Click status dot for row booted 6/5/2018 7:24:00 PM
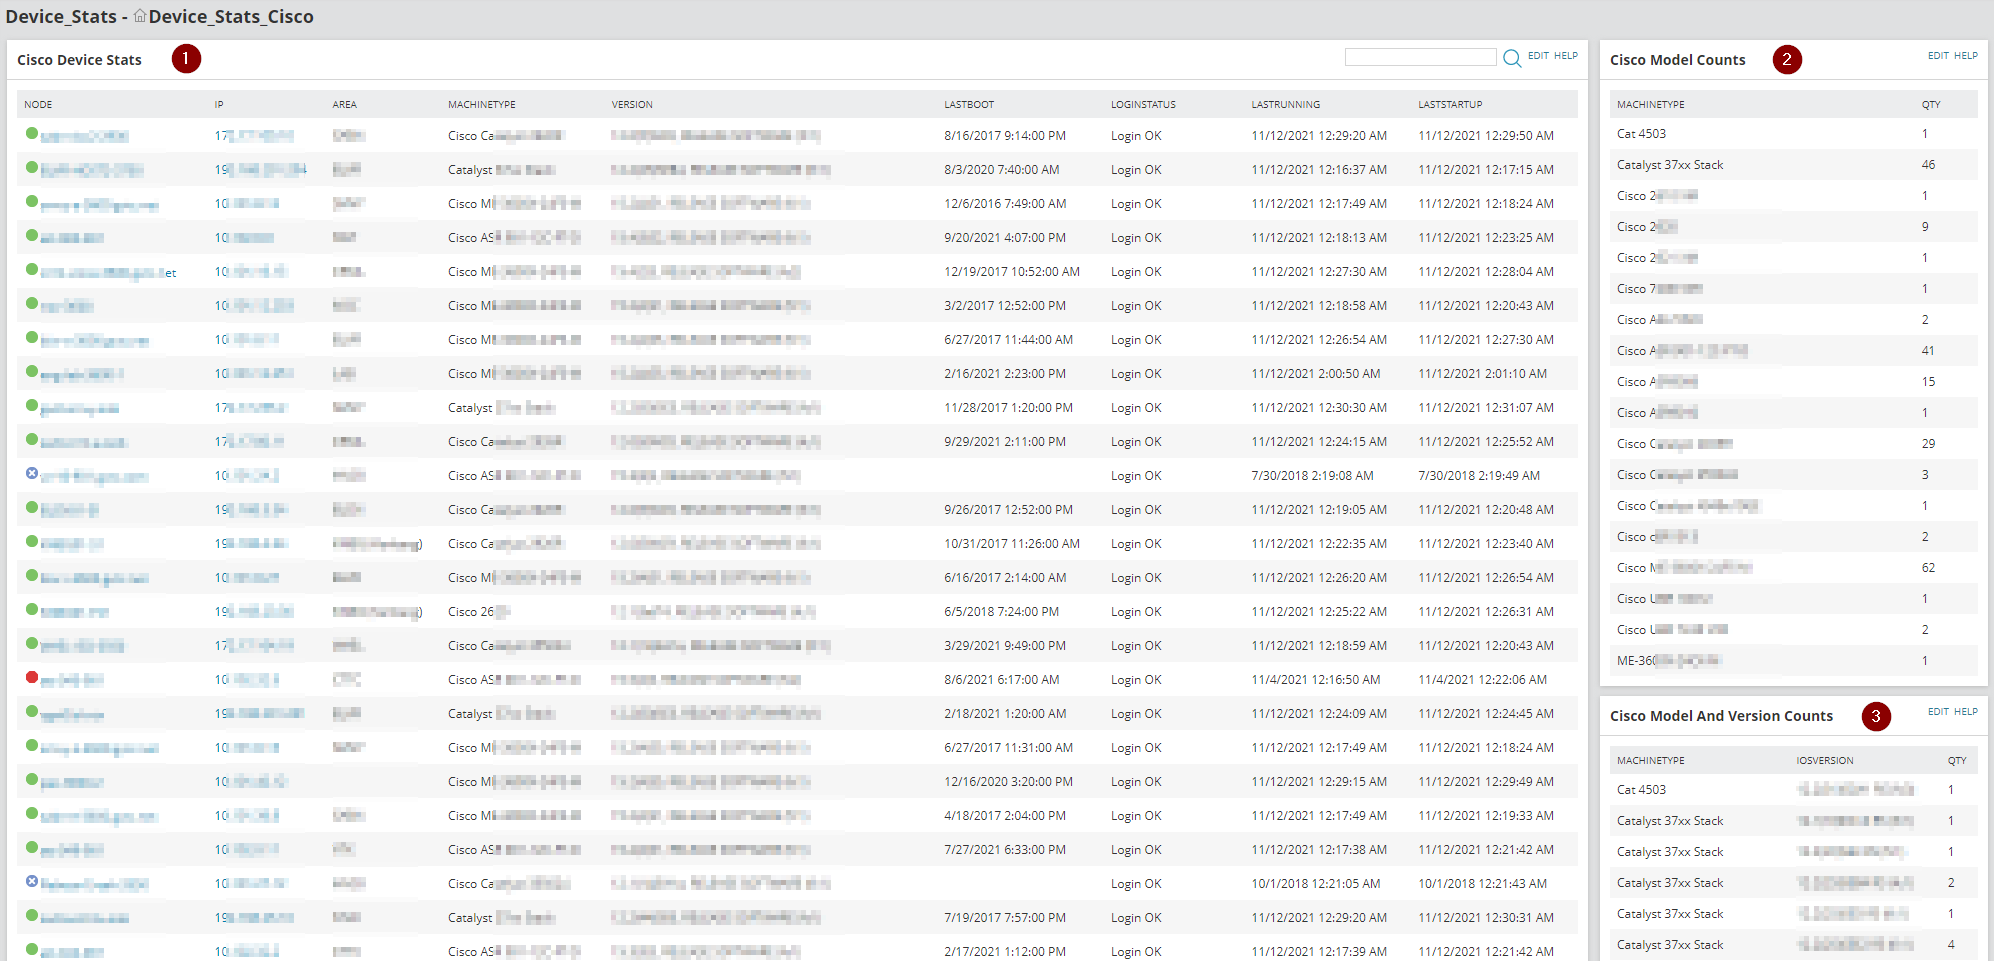 point(32,609)
